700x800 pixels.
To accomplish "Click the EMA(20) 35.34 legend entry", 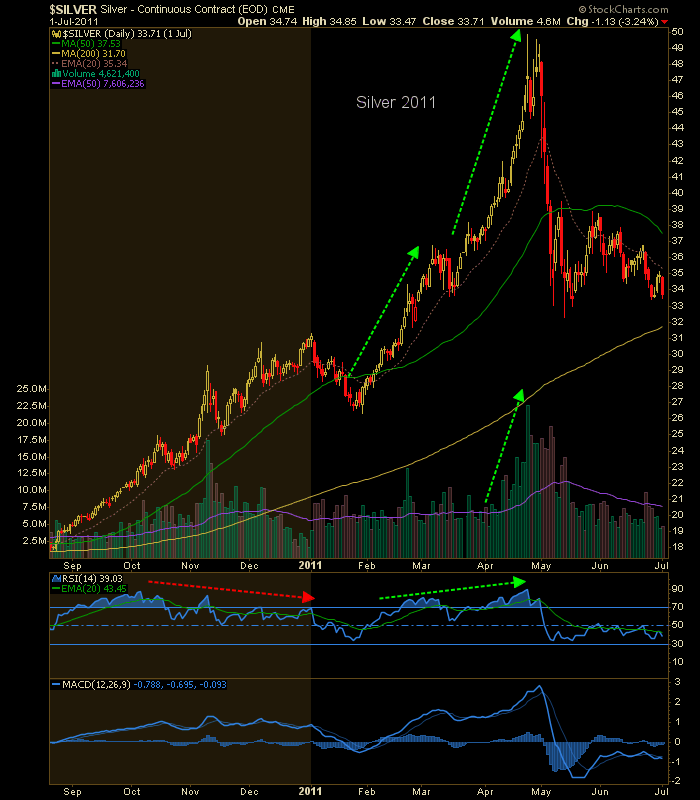I will tap(94, 64).
